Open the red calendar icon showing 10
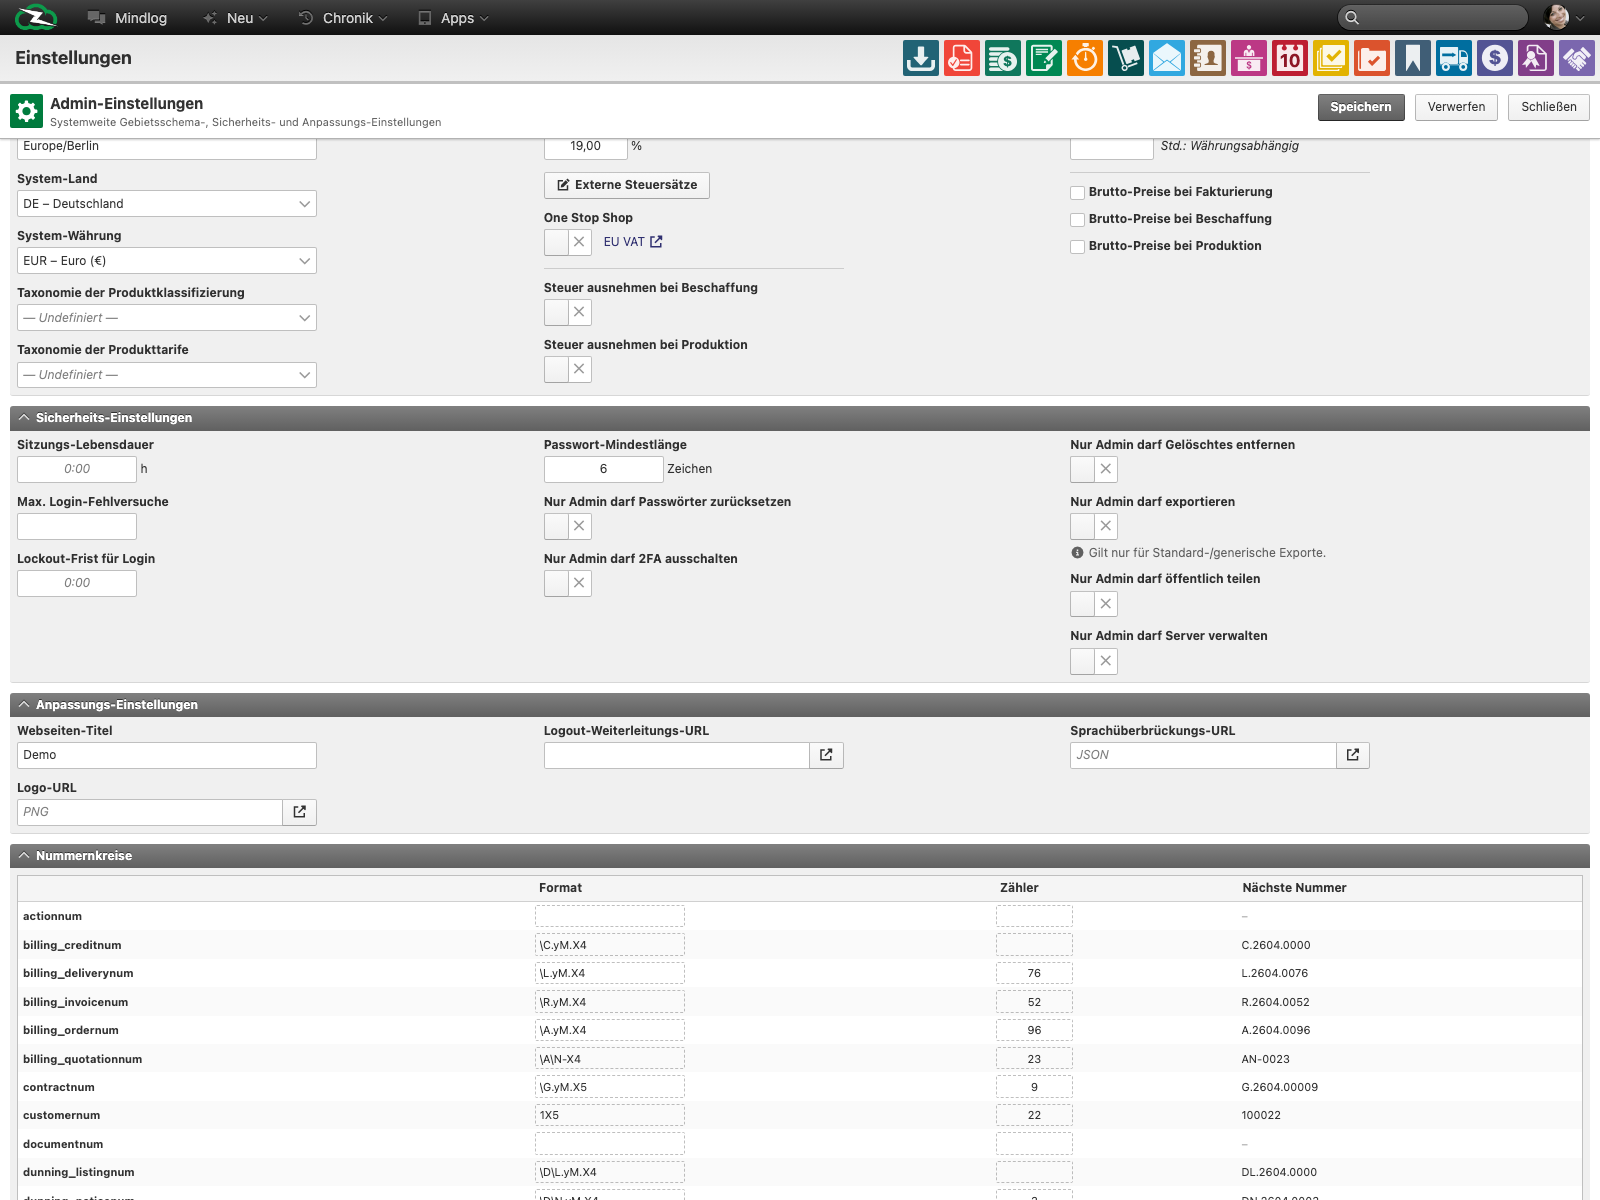The height and width of the screenshot is (1200, 1600). pos(1289,58)
